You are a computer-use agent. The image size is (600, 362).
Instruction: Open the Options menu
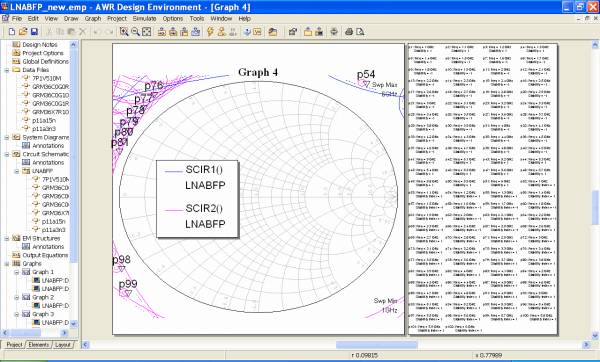pyautogui.click(x=173, y=18)
